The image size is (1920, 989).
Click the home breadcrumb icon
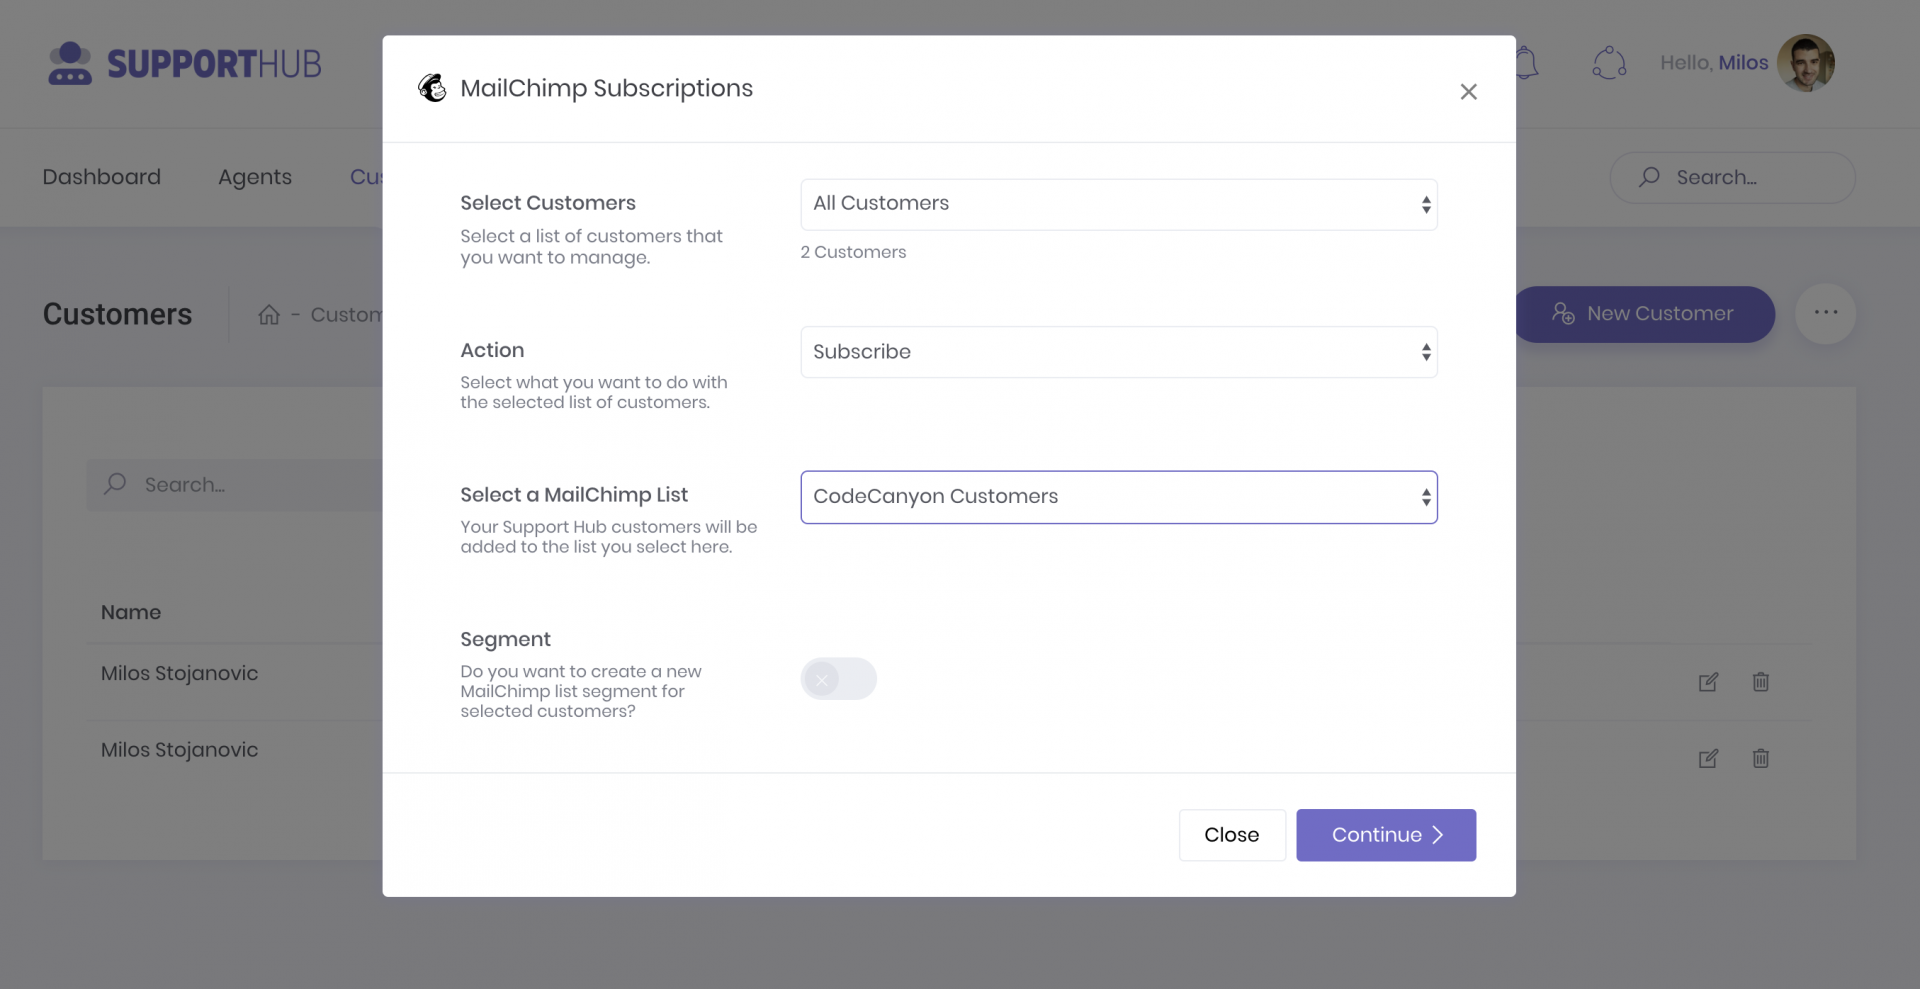coord(269,315)
